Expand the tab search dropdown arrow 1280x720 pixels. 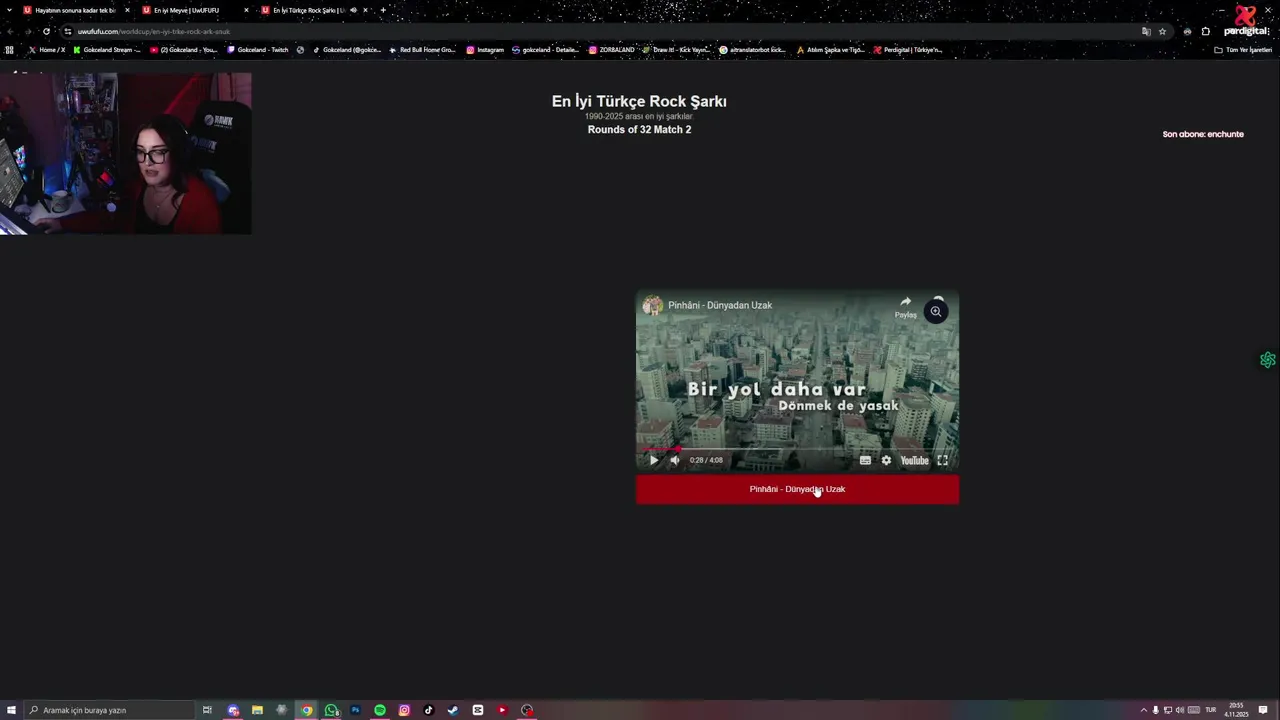pos(9,10)
